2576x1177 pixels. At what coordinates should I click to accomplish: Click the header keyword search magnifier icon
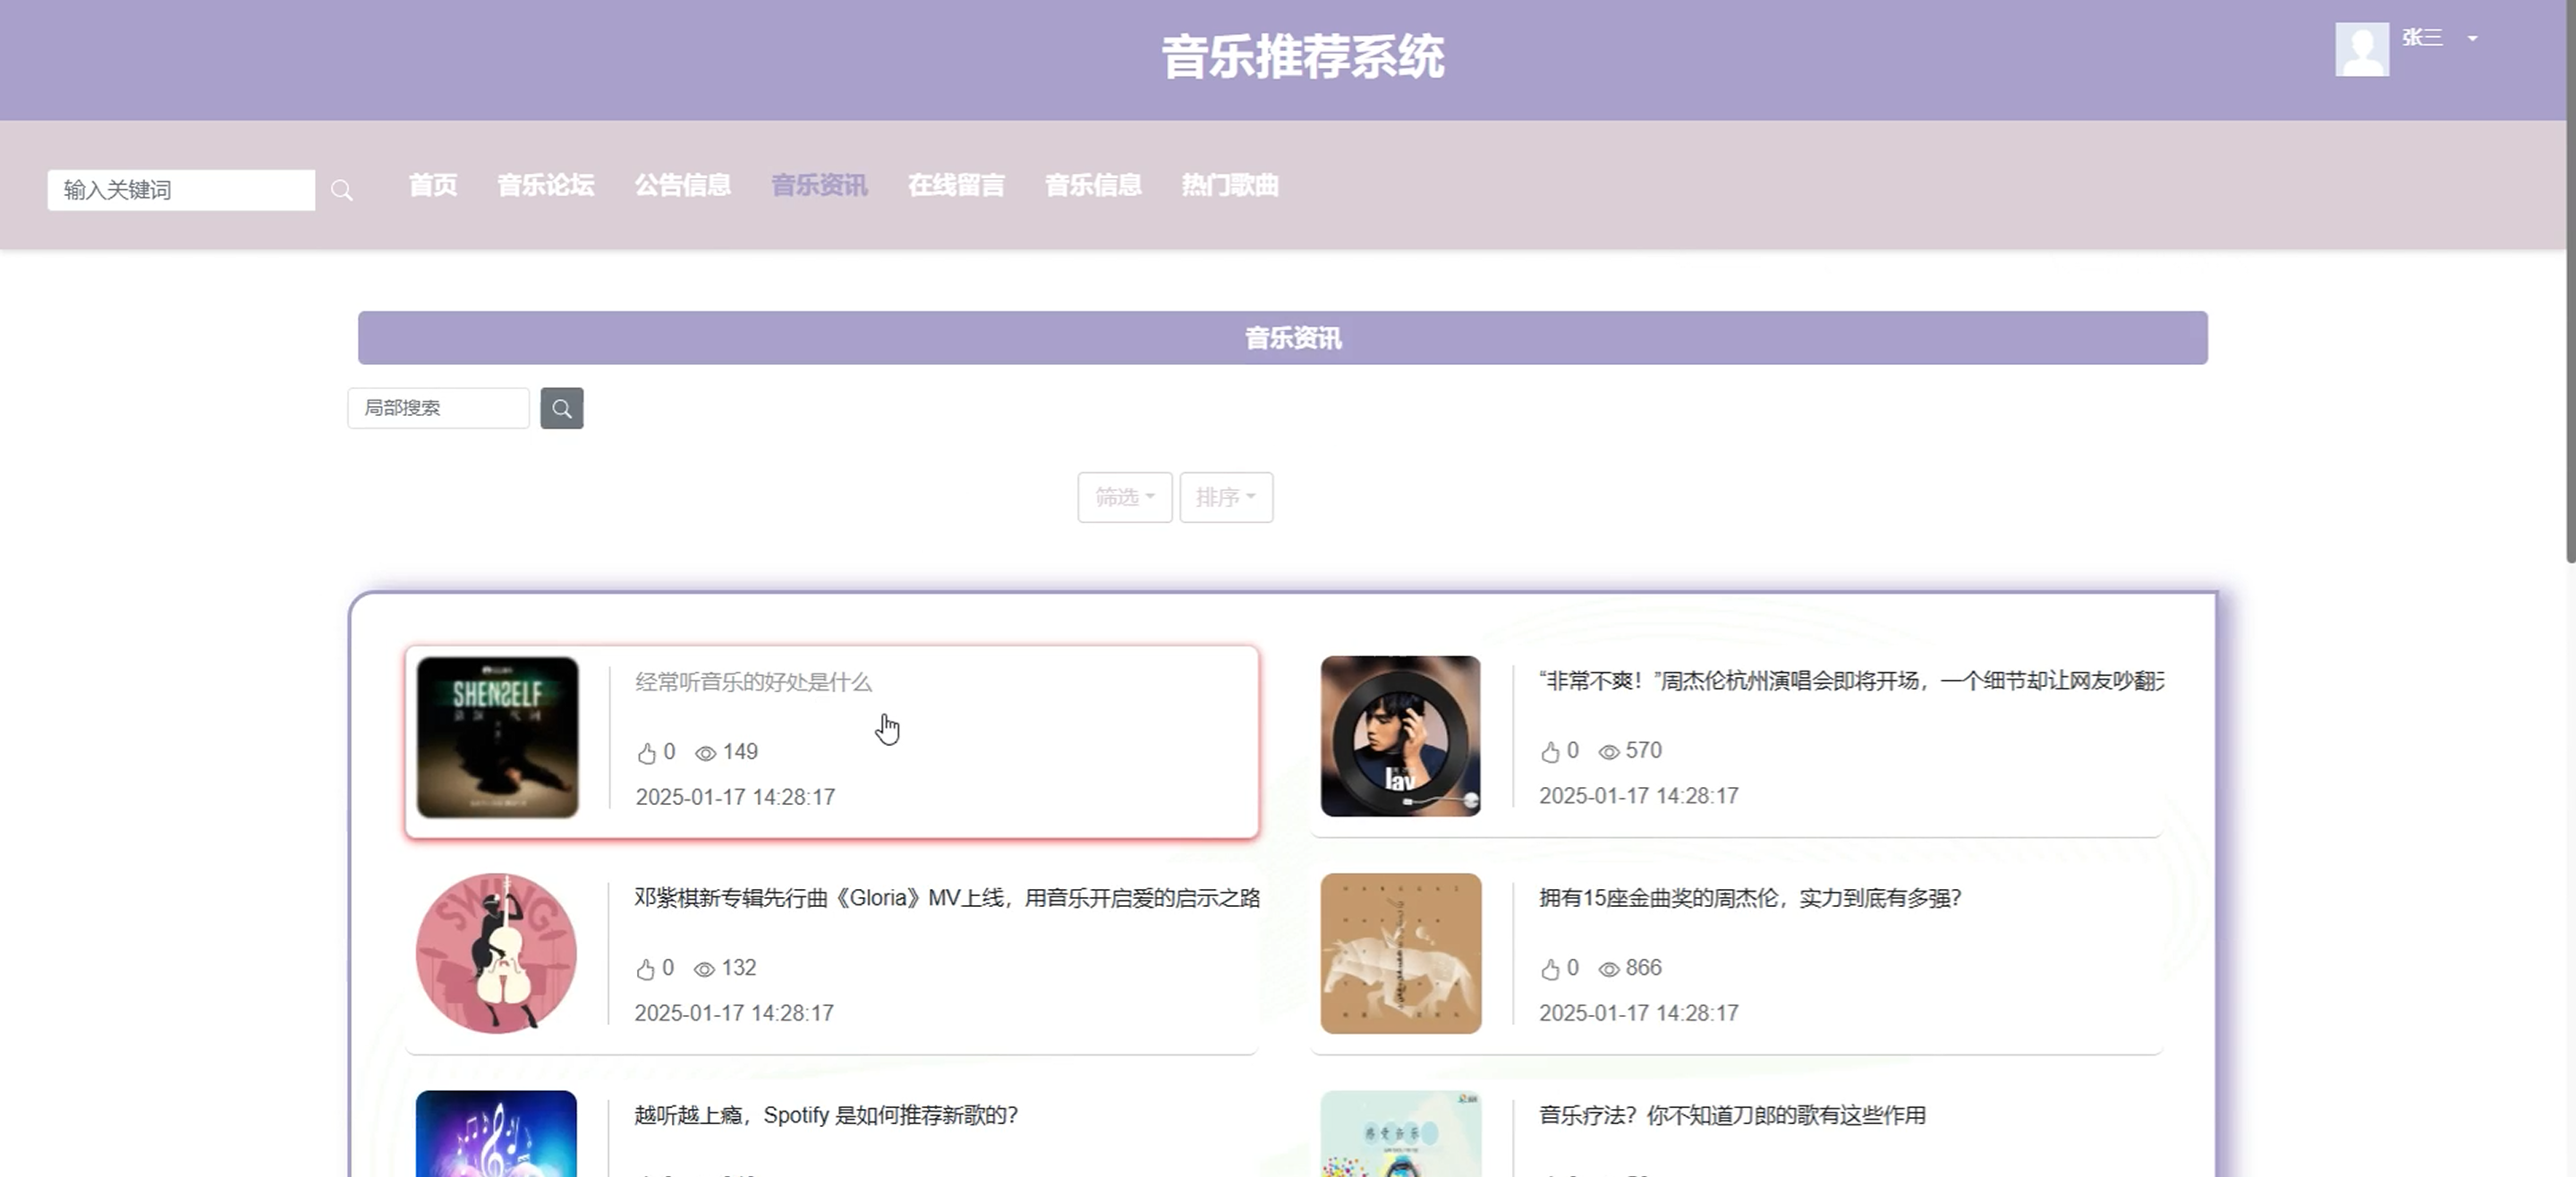click(x=342, y=190)
